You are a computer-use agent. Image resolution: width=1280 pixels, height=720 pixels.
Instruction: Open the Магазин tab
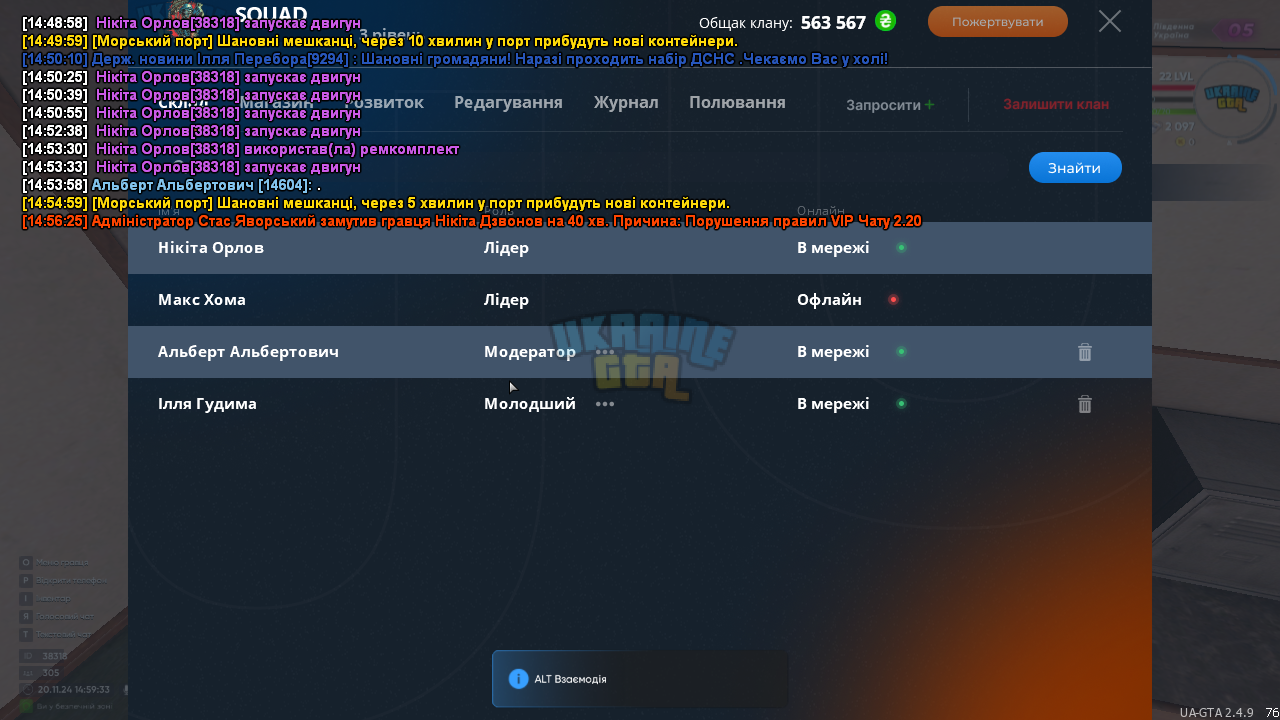(x=276, y=102)
